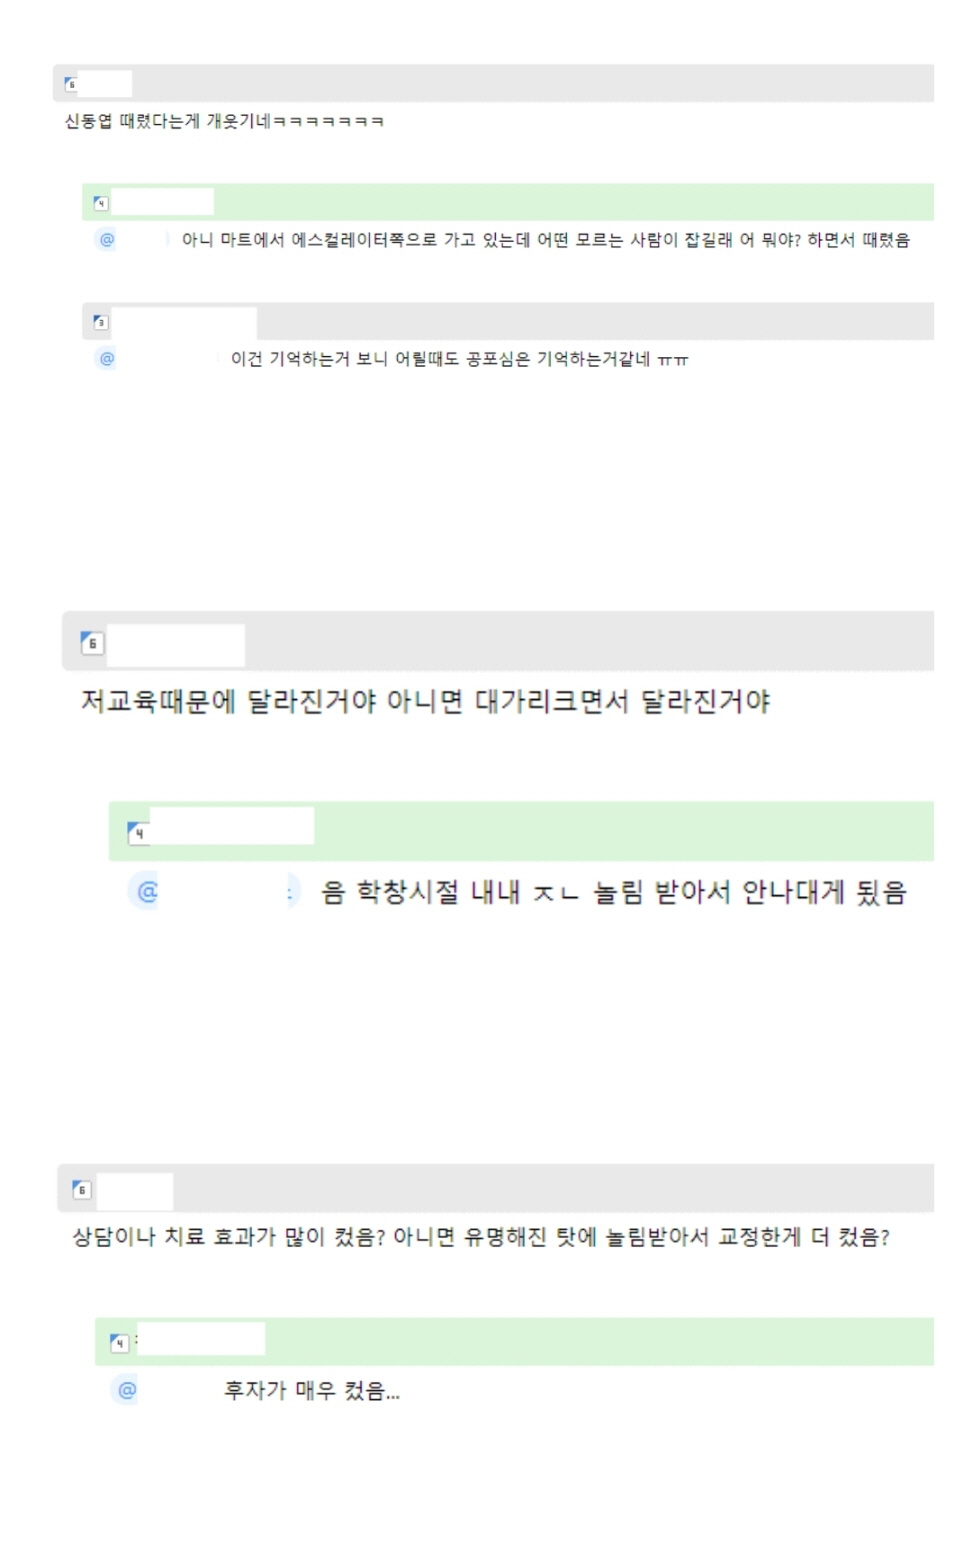The width and height of the screenshot is (971, 1565).
Task: Click the comment text 저교육때문에 달라진거야
Action: point(425,702)
